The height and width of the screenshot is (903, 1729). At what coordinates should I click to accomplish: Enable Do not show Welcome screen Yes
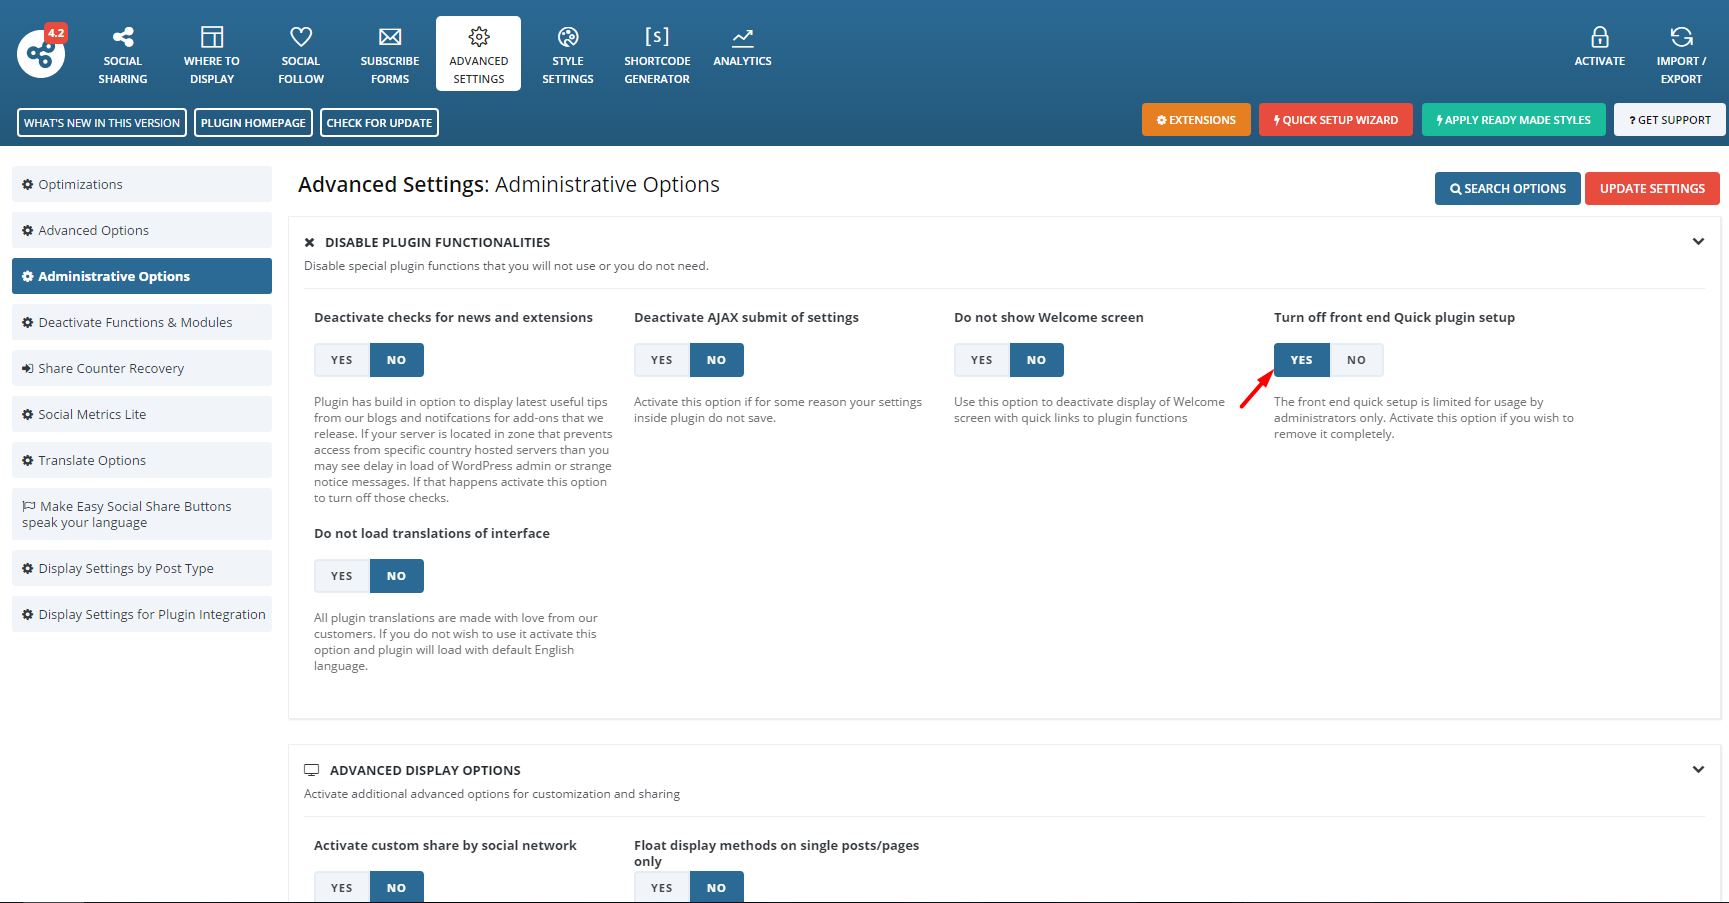[982, 360]
